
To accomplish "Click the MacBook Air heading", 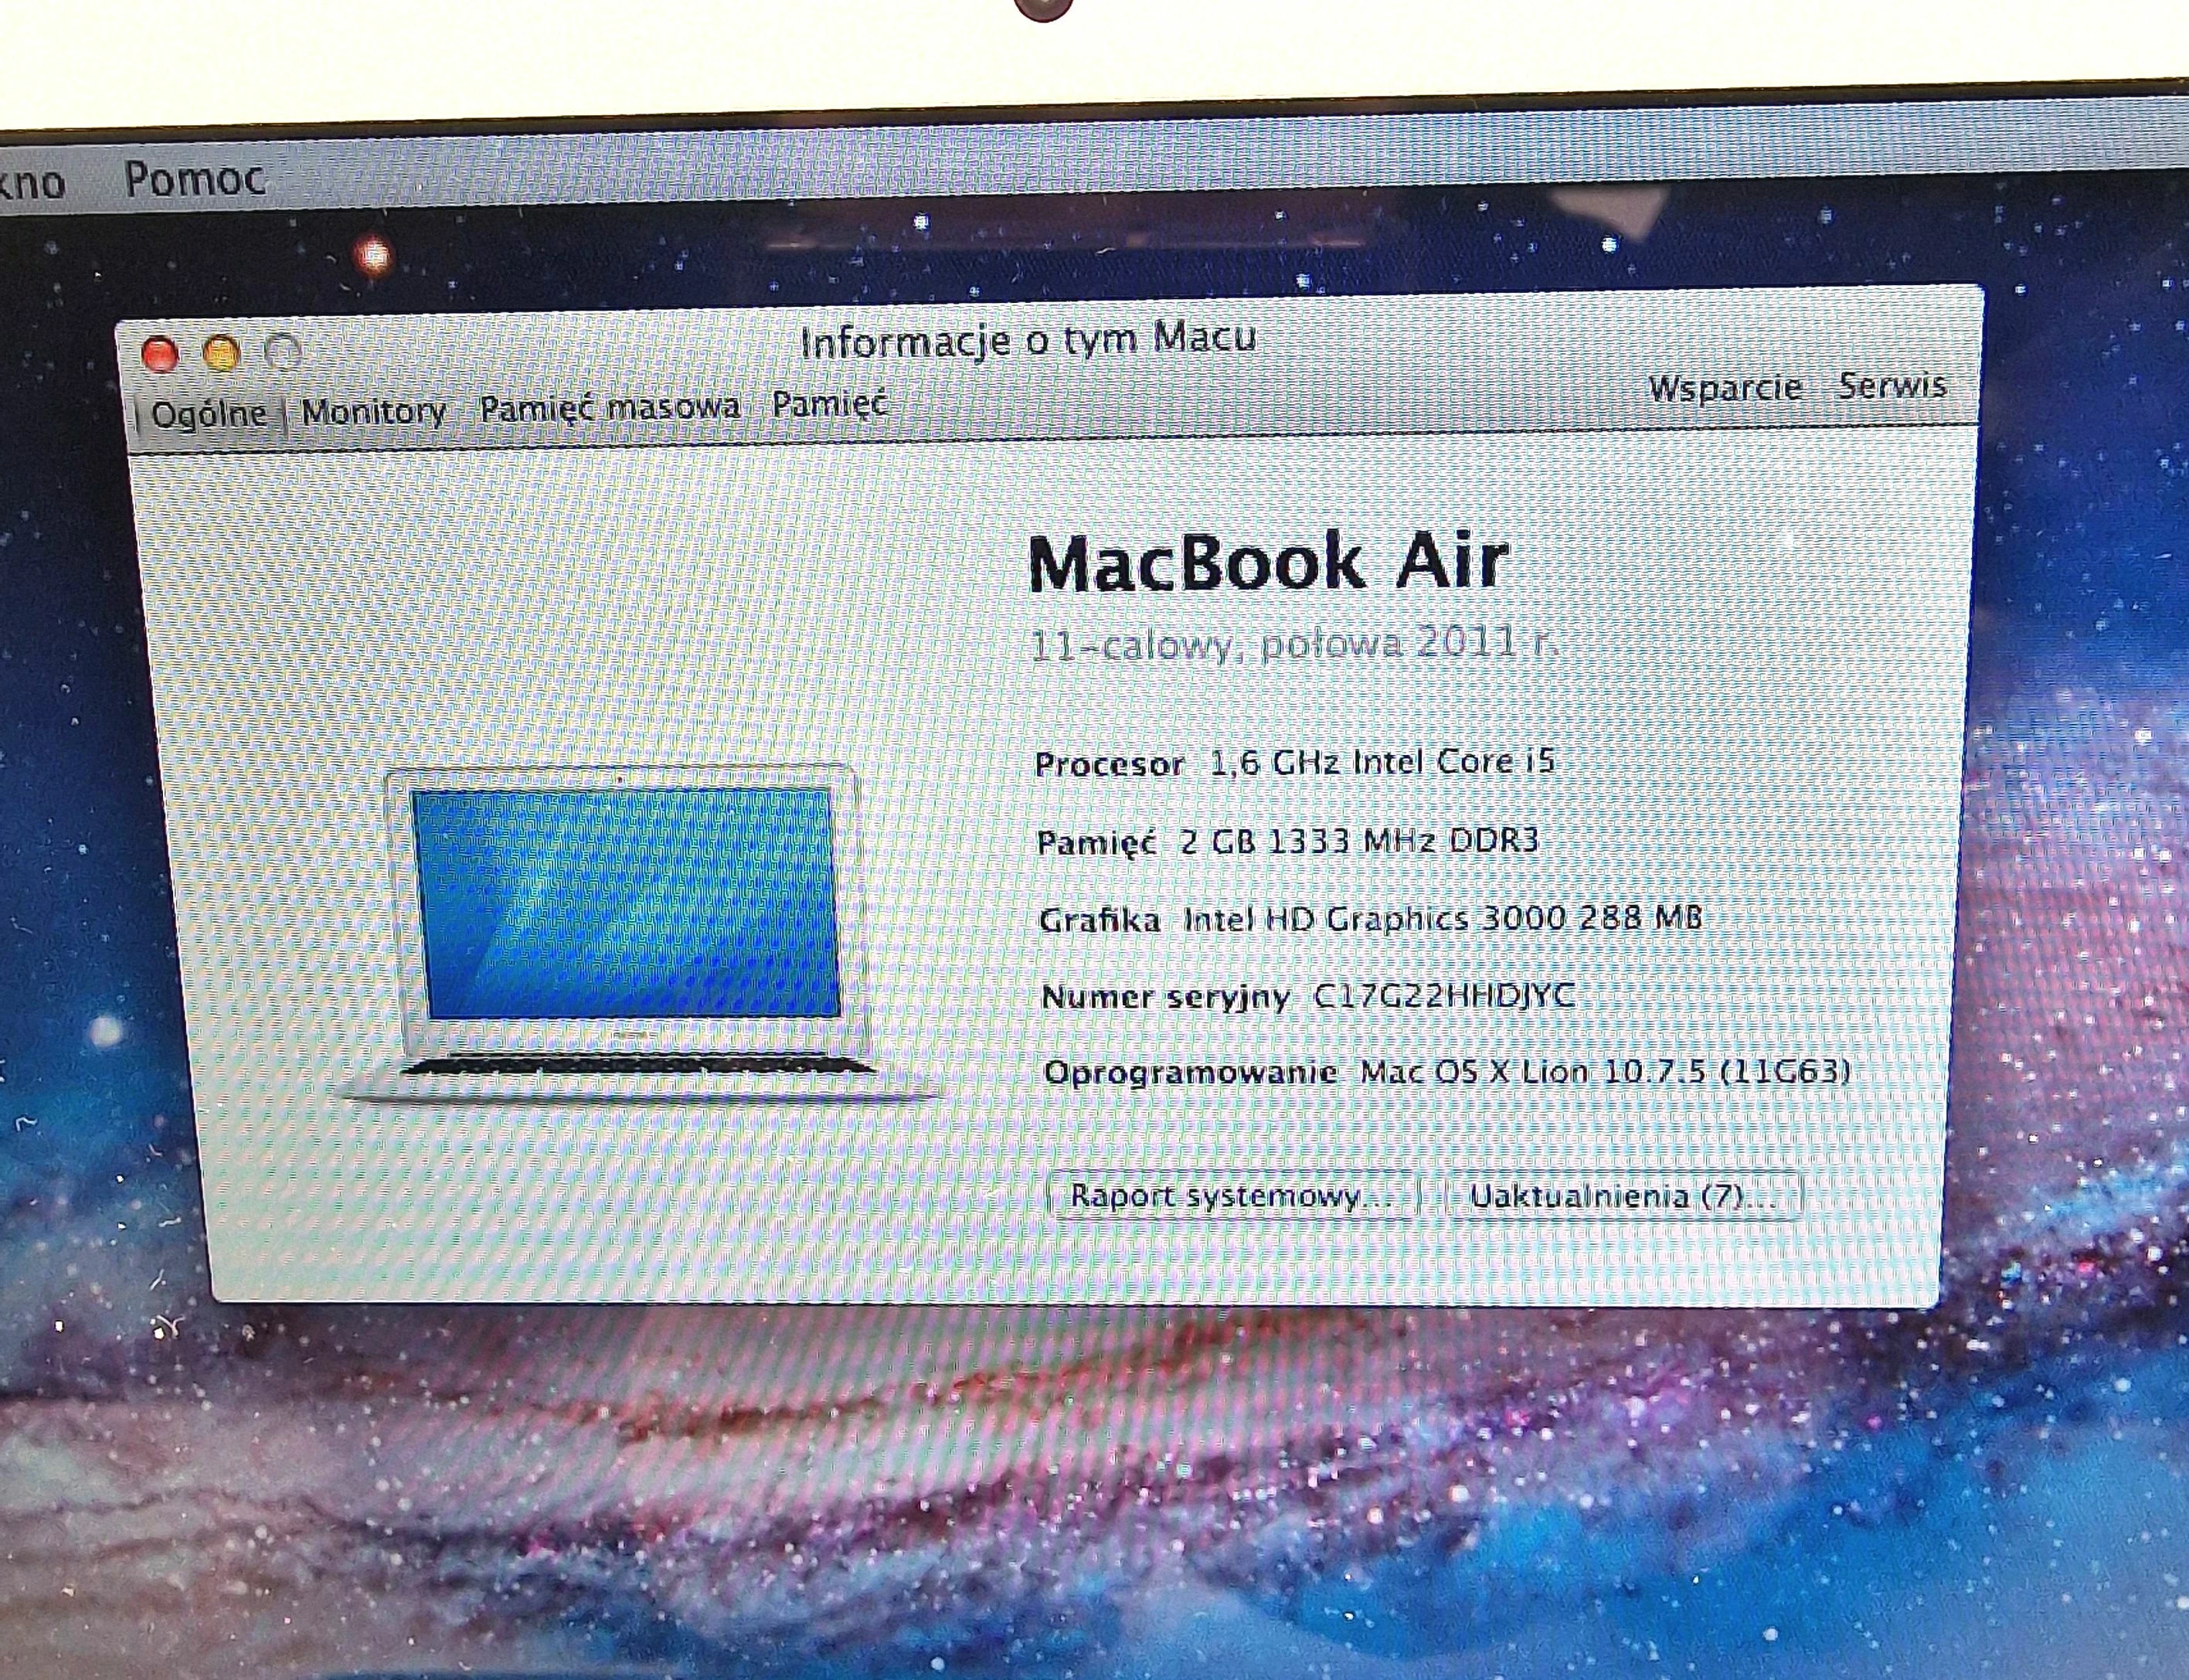I will [1268, 562].
